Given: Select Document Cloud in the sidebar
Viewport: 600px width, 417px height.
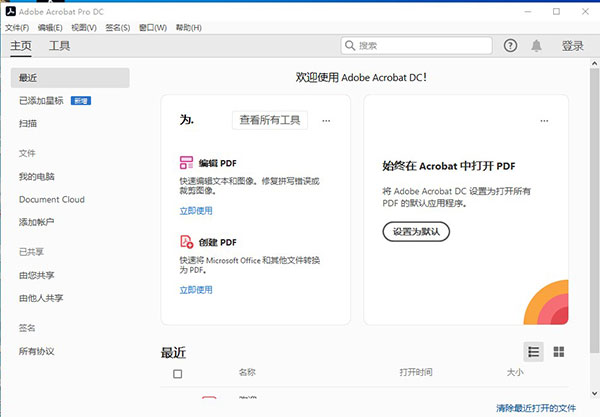Looking at the screenshot, I should pyautogui.click(x=52, y=199).
